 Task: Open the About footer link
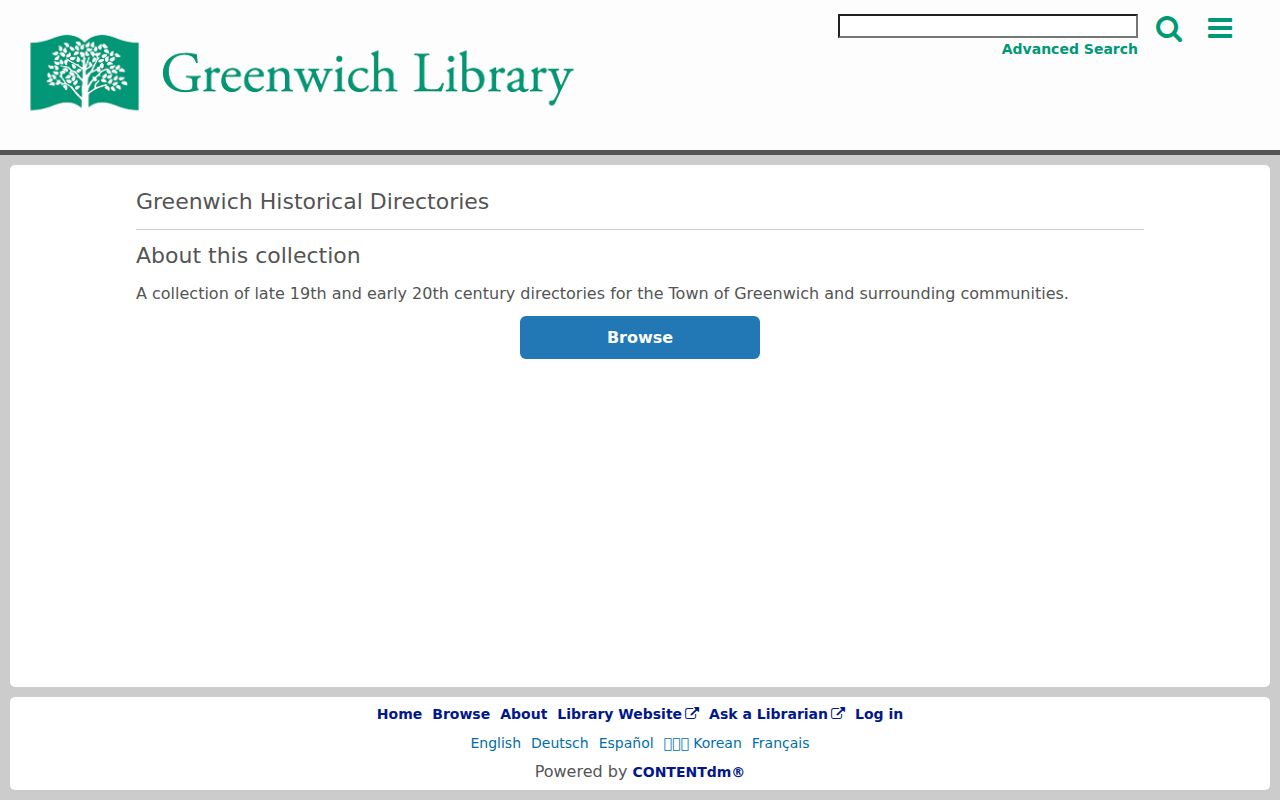(x=524, y=714)
